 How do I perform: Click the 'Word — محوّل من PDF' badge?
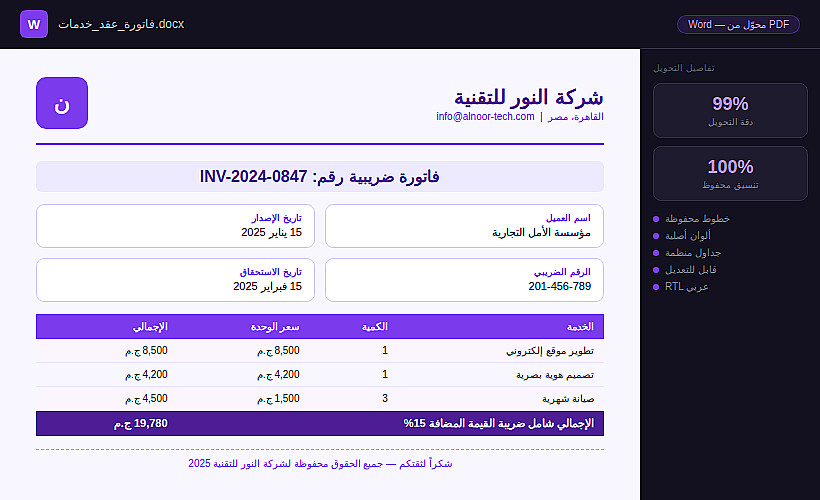pyautogui.click(x=738, y=24)
